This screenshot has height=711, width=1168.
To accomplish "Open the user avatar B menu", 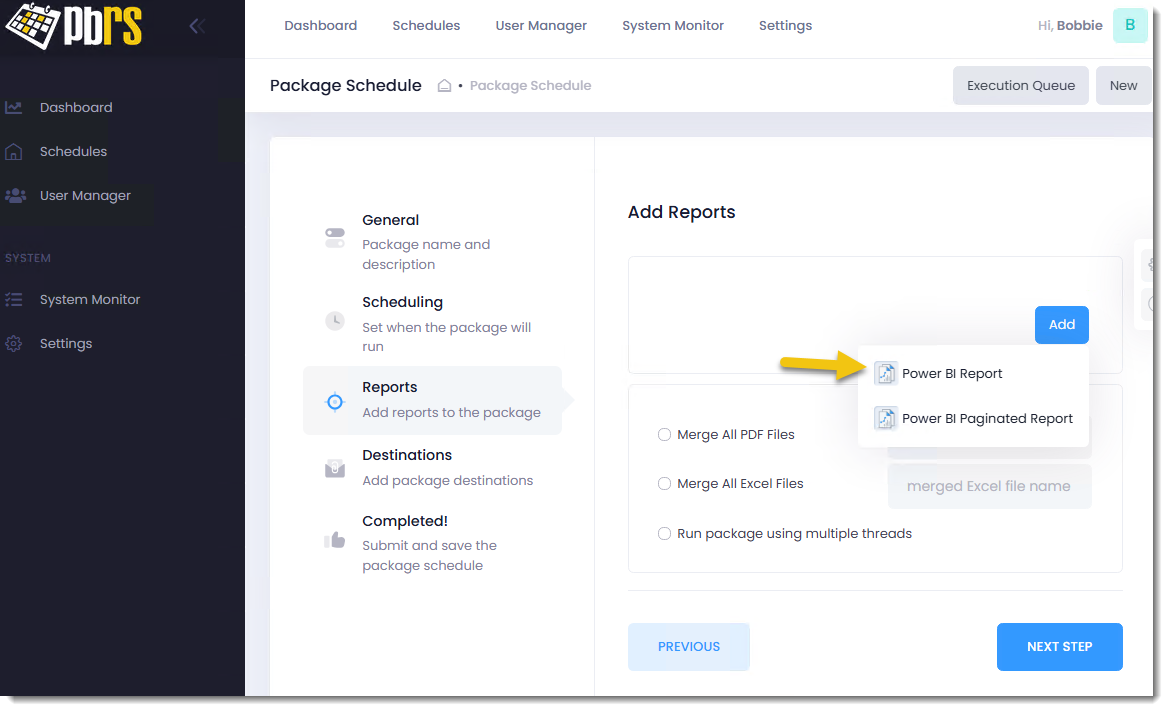I will pos(1129,26).
